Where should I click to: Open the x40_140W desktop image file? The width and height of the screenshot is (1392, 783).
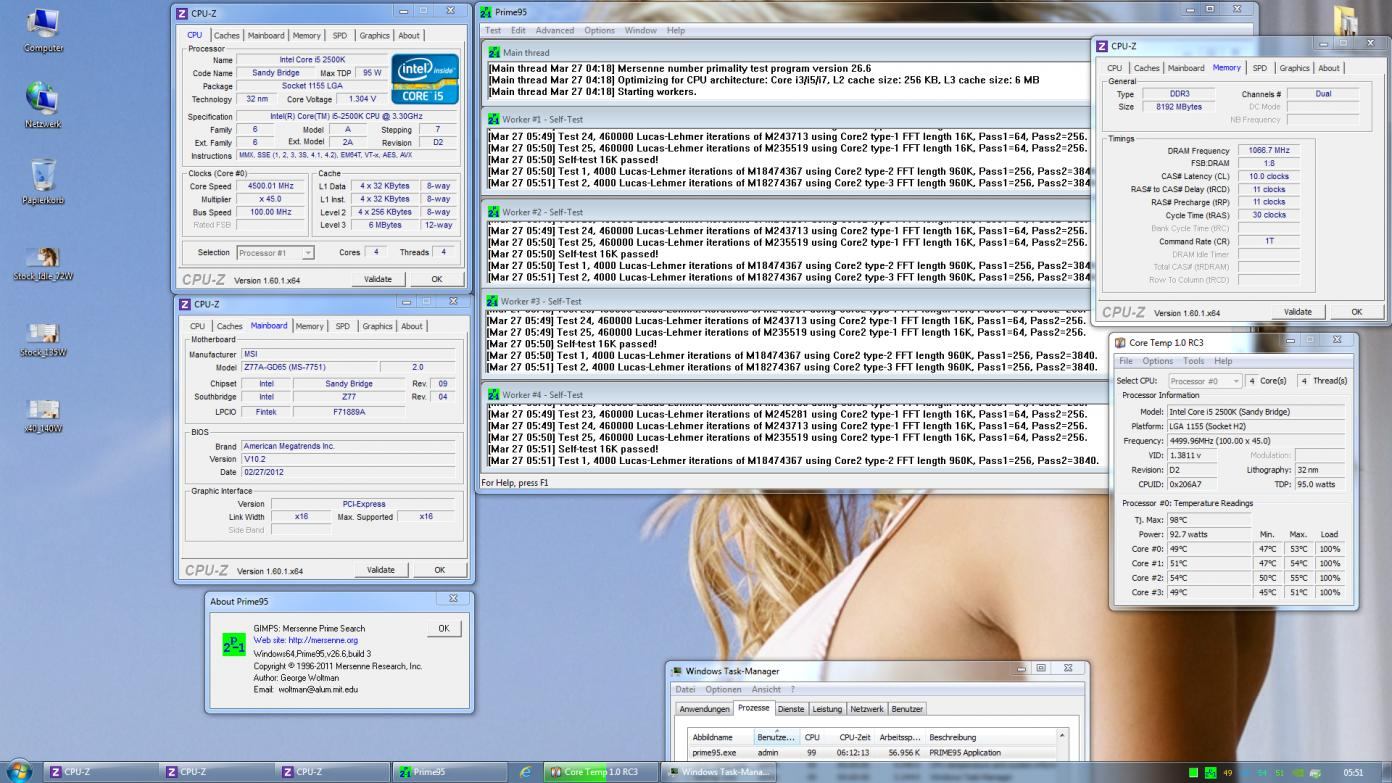(x=42, y=415)
